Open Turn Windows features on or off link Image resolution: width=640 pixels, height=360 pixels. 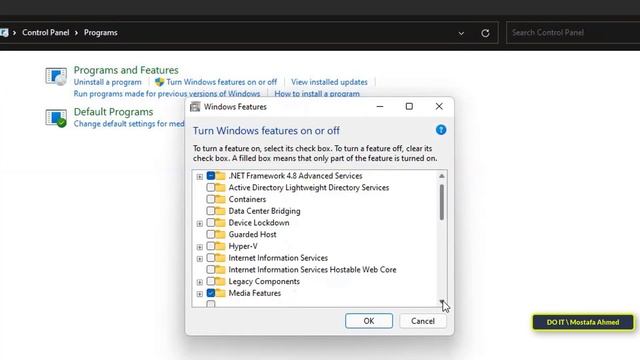[221, 82]
